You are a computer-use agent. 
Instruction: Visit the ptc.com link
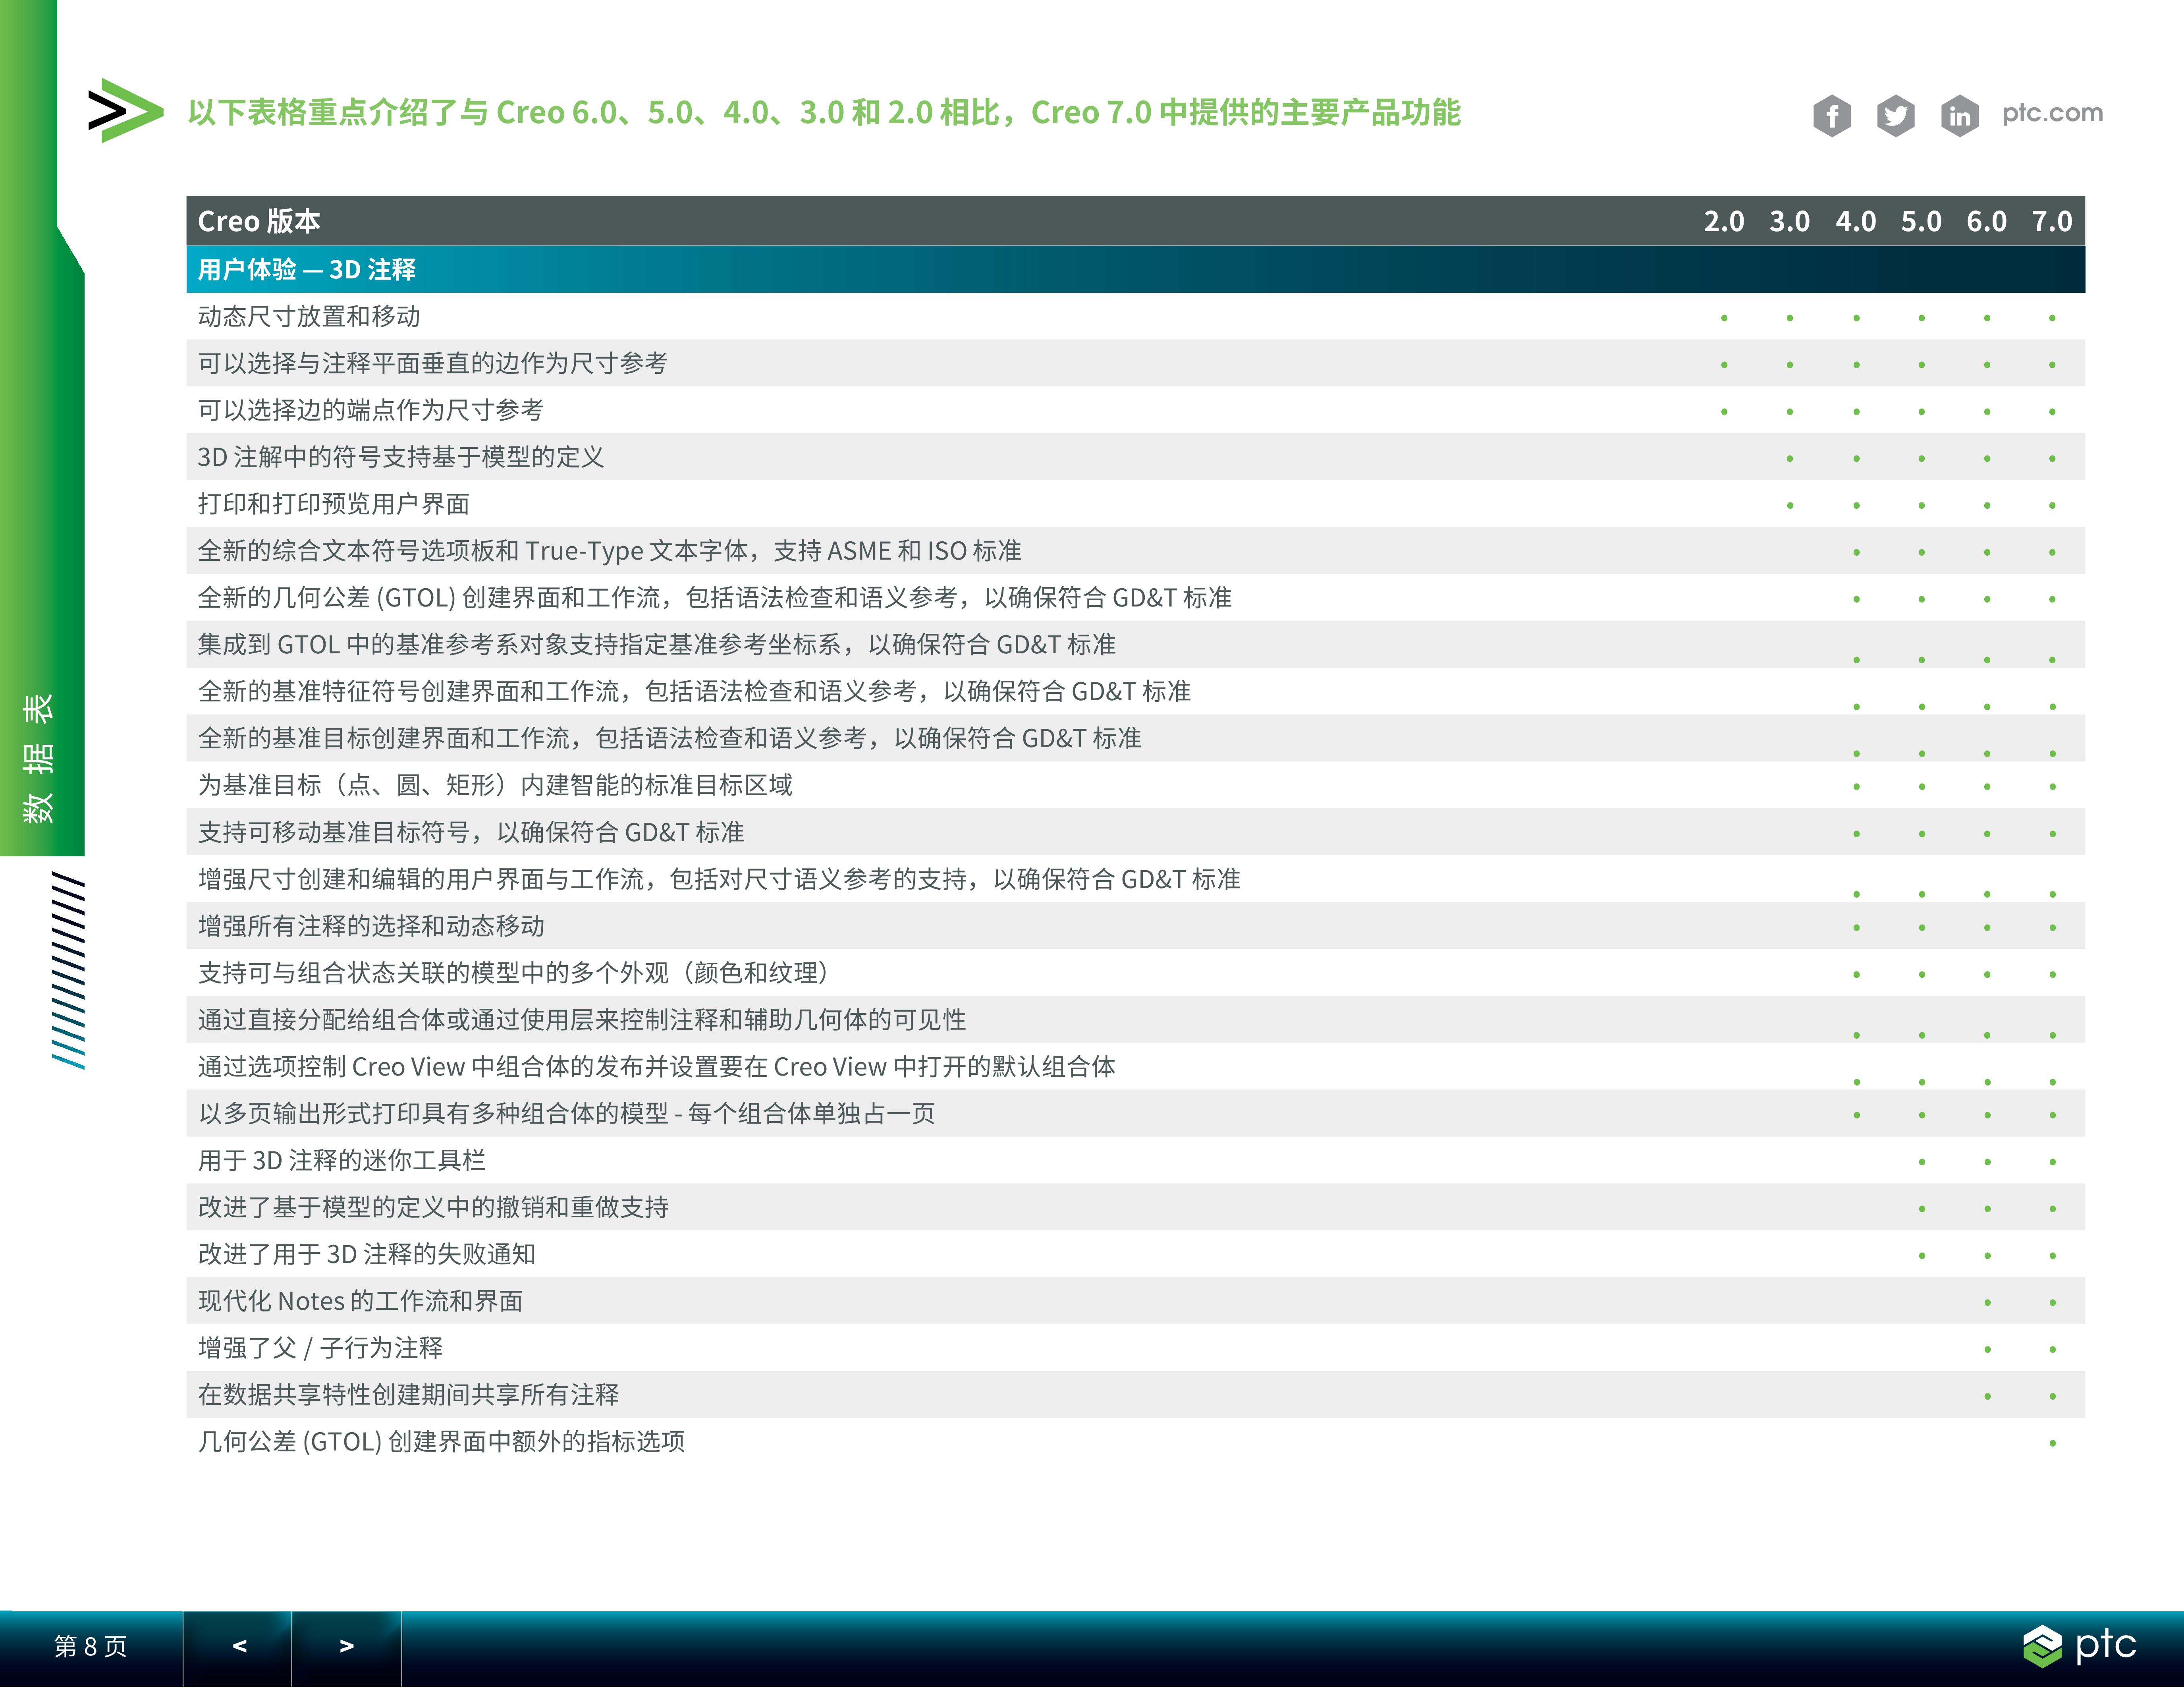point(2052,113)
